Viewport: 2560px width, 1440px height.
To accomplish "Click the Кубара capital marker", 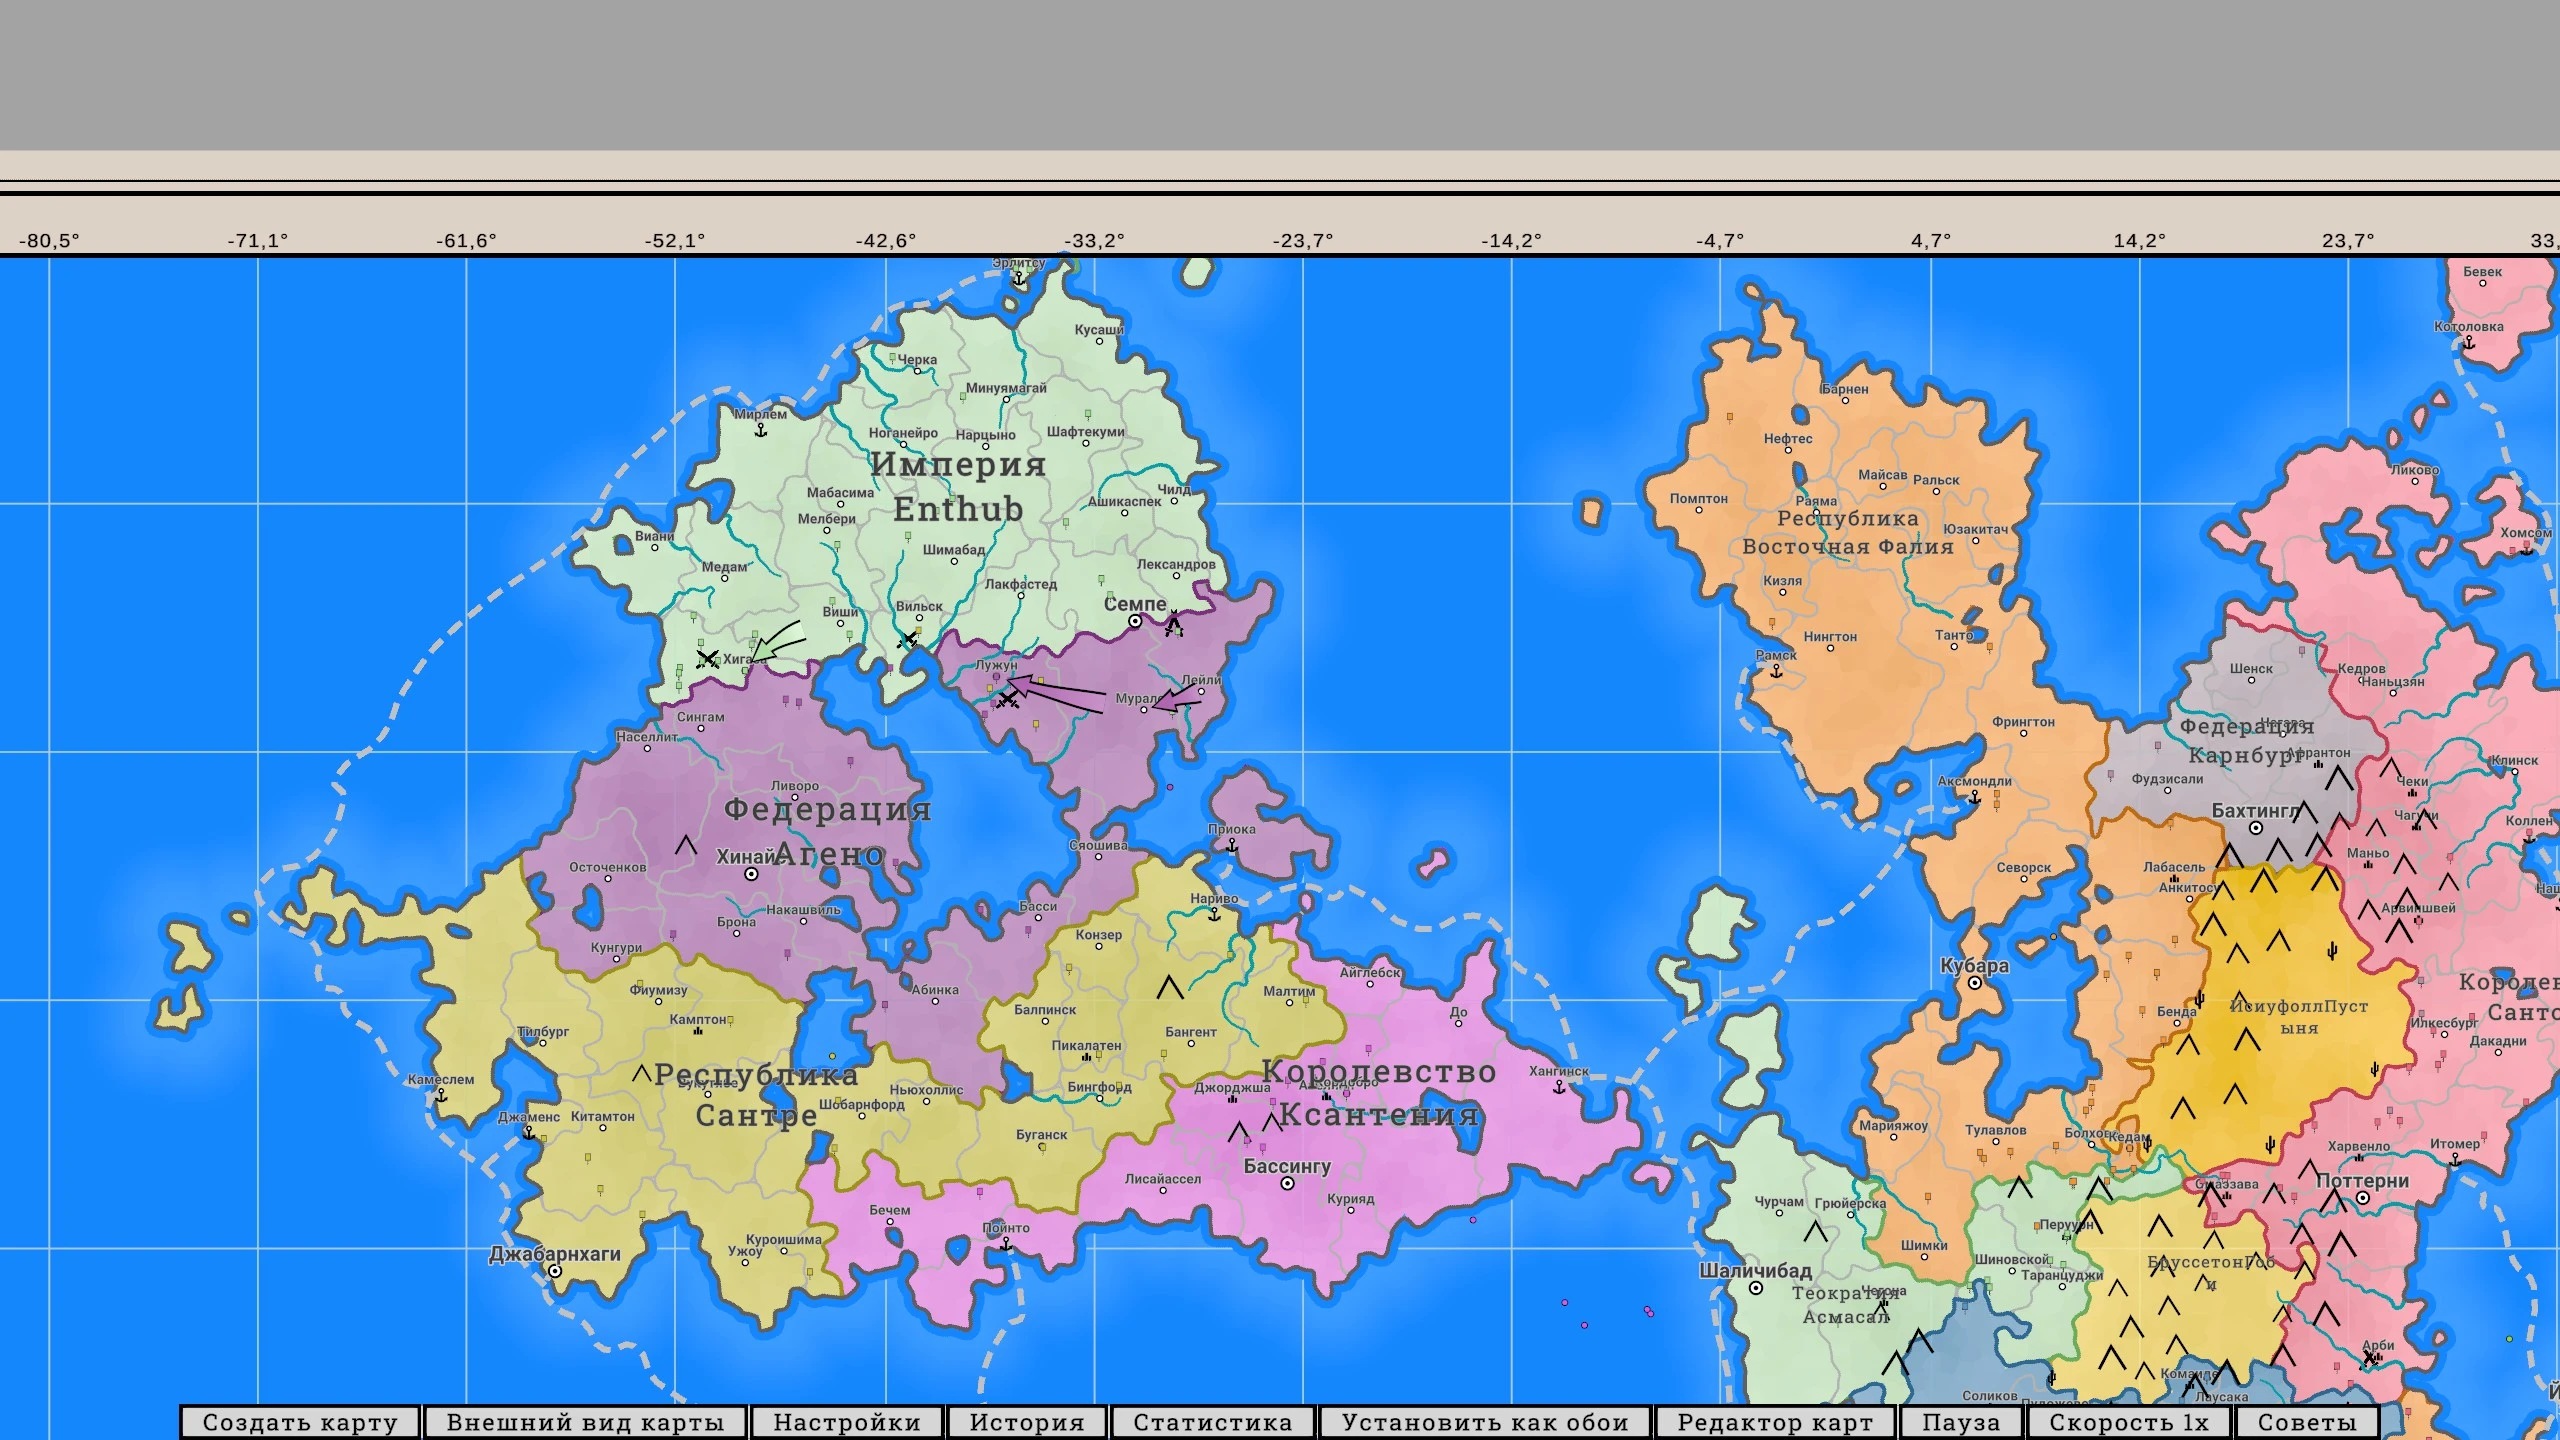I will point(1974,983).
